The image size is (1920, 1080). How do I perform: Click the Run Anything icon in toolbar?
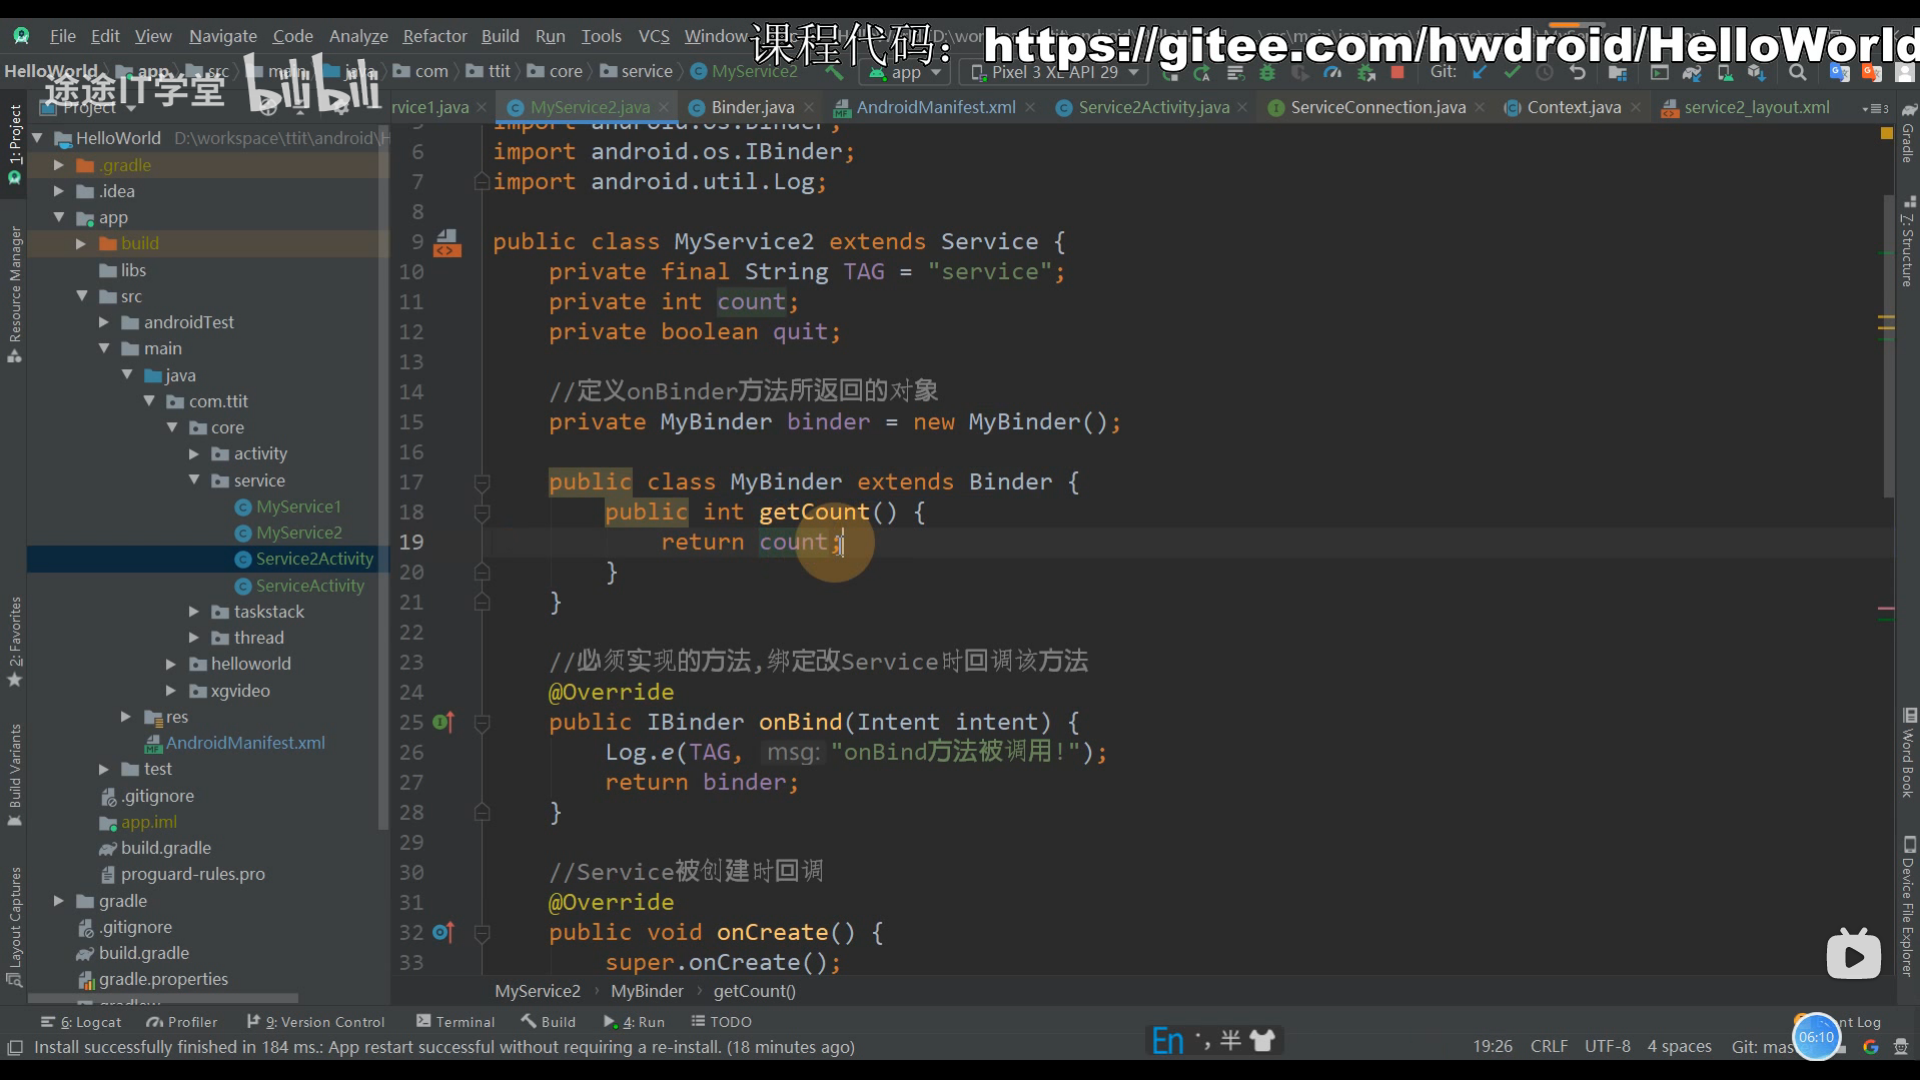[1660, 72]
